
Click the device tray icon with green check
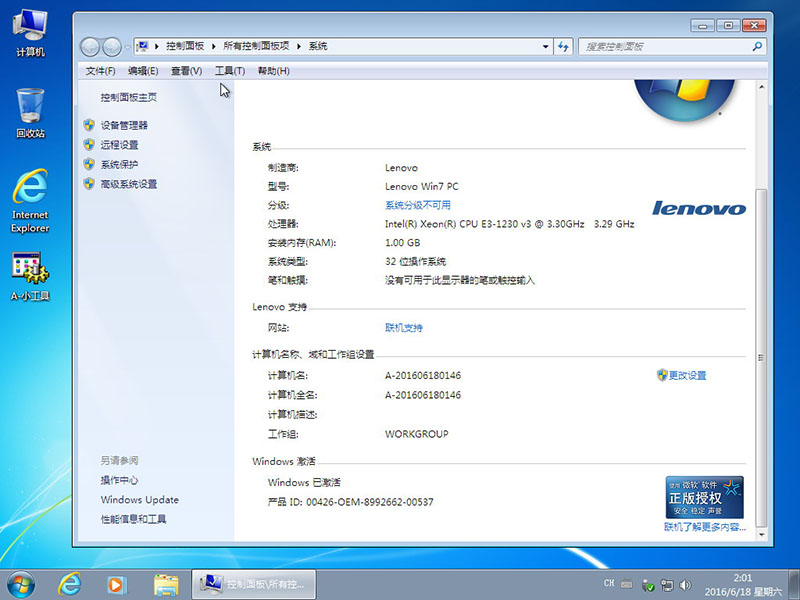click(648, 586)
